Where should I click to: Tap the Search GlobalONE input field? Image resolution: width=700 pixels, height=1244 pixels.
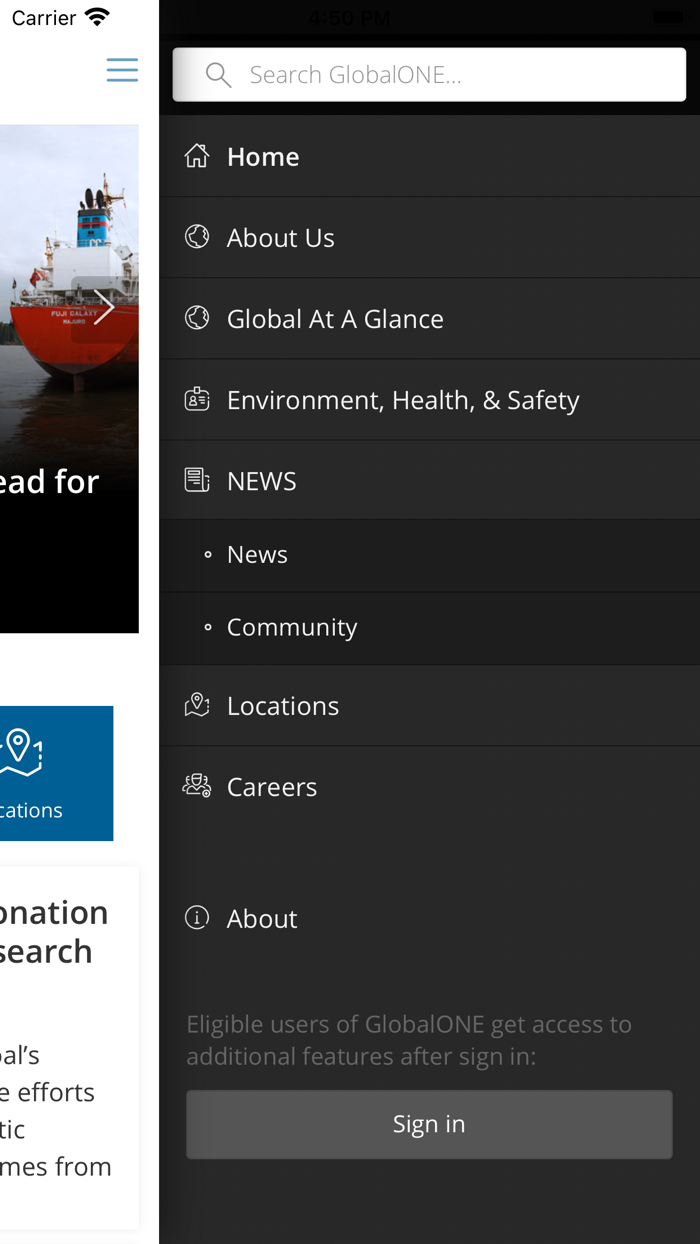click(x=430, y=73)
